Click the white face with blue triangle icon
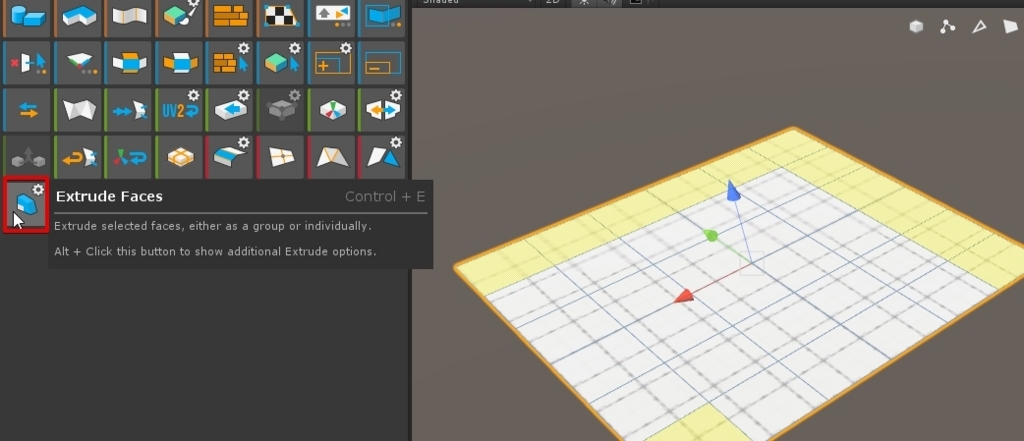The height and width of the screenshot is (441, 1024). point(383,157)
